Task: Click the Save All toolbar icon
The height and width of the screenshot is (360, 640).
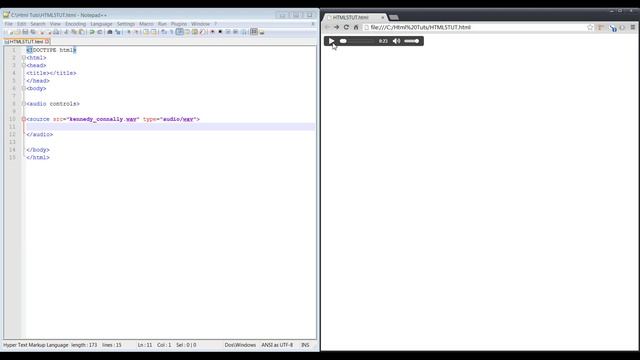Action: click(x=33, y=32)
